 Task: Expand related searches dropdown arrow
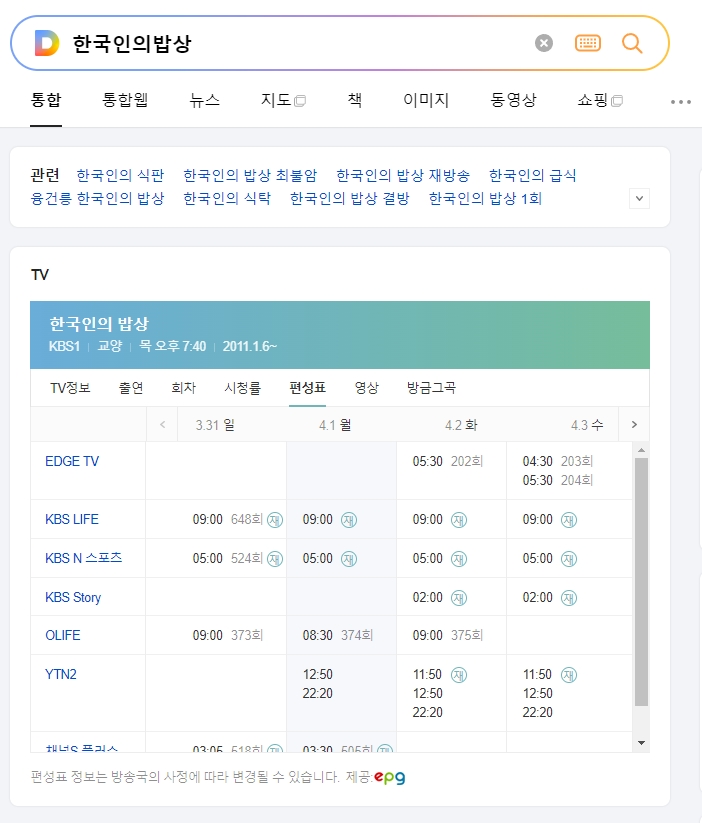(639, 198)
